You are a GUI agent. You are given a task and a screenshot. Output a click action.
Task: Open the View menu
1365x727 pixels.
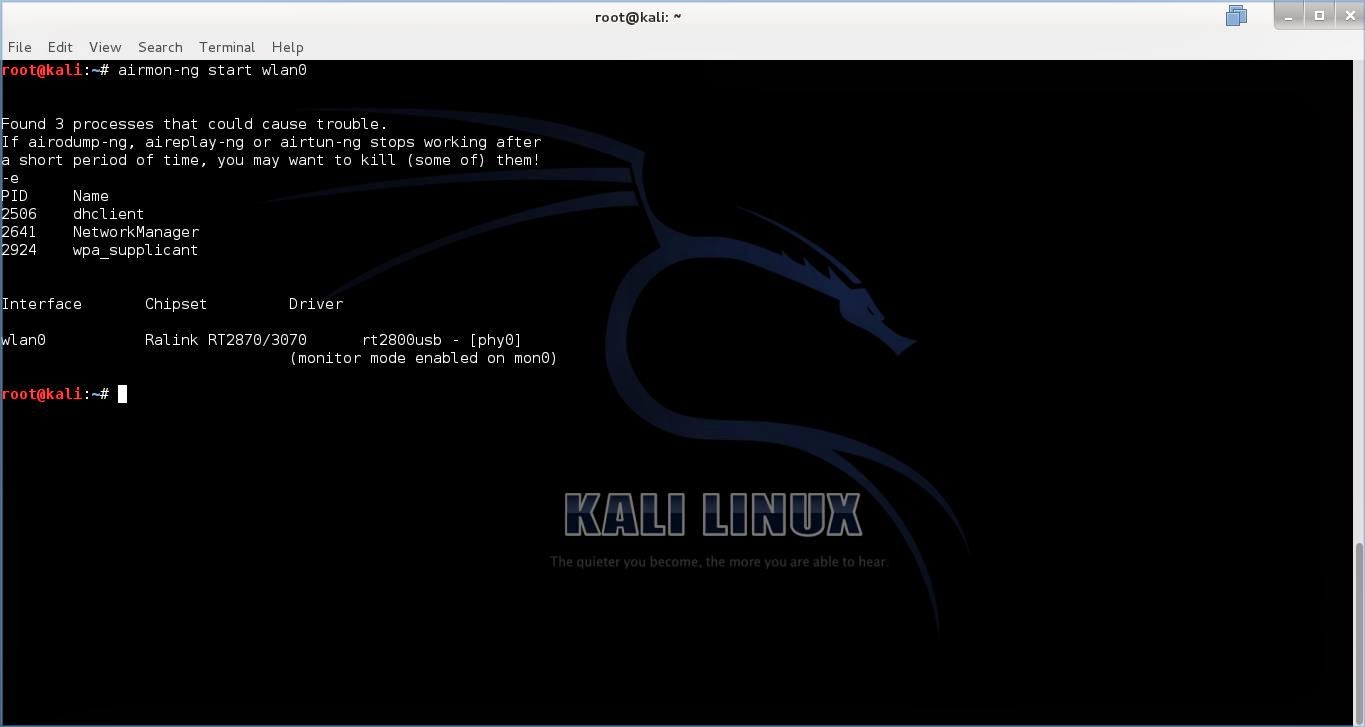[x=105, y=47]
